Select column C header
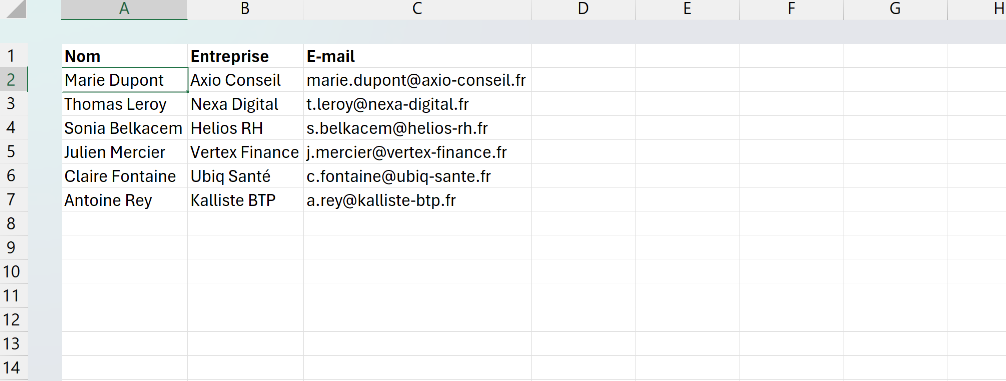This screenshot has height=381, width=1006. pyautogui.click(x=417, y=9)
